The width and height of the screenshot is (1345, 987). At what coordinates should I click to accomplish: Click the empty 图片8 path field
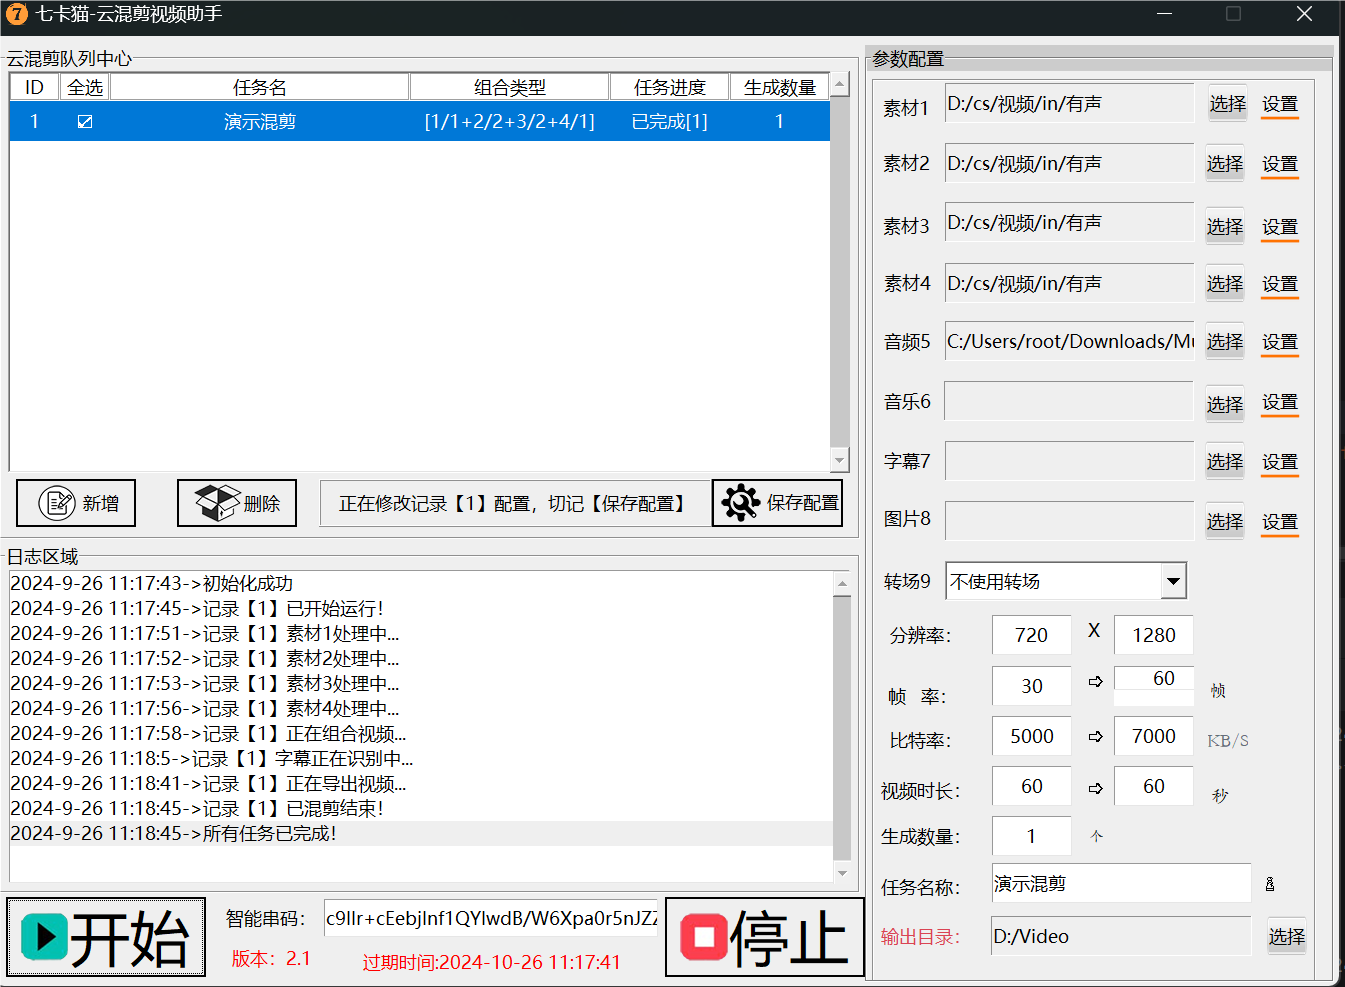coord(1069,521)
